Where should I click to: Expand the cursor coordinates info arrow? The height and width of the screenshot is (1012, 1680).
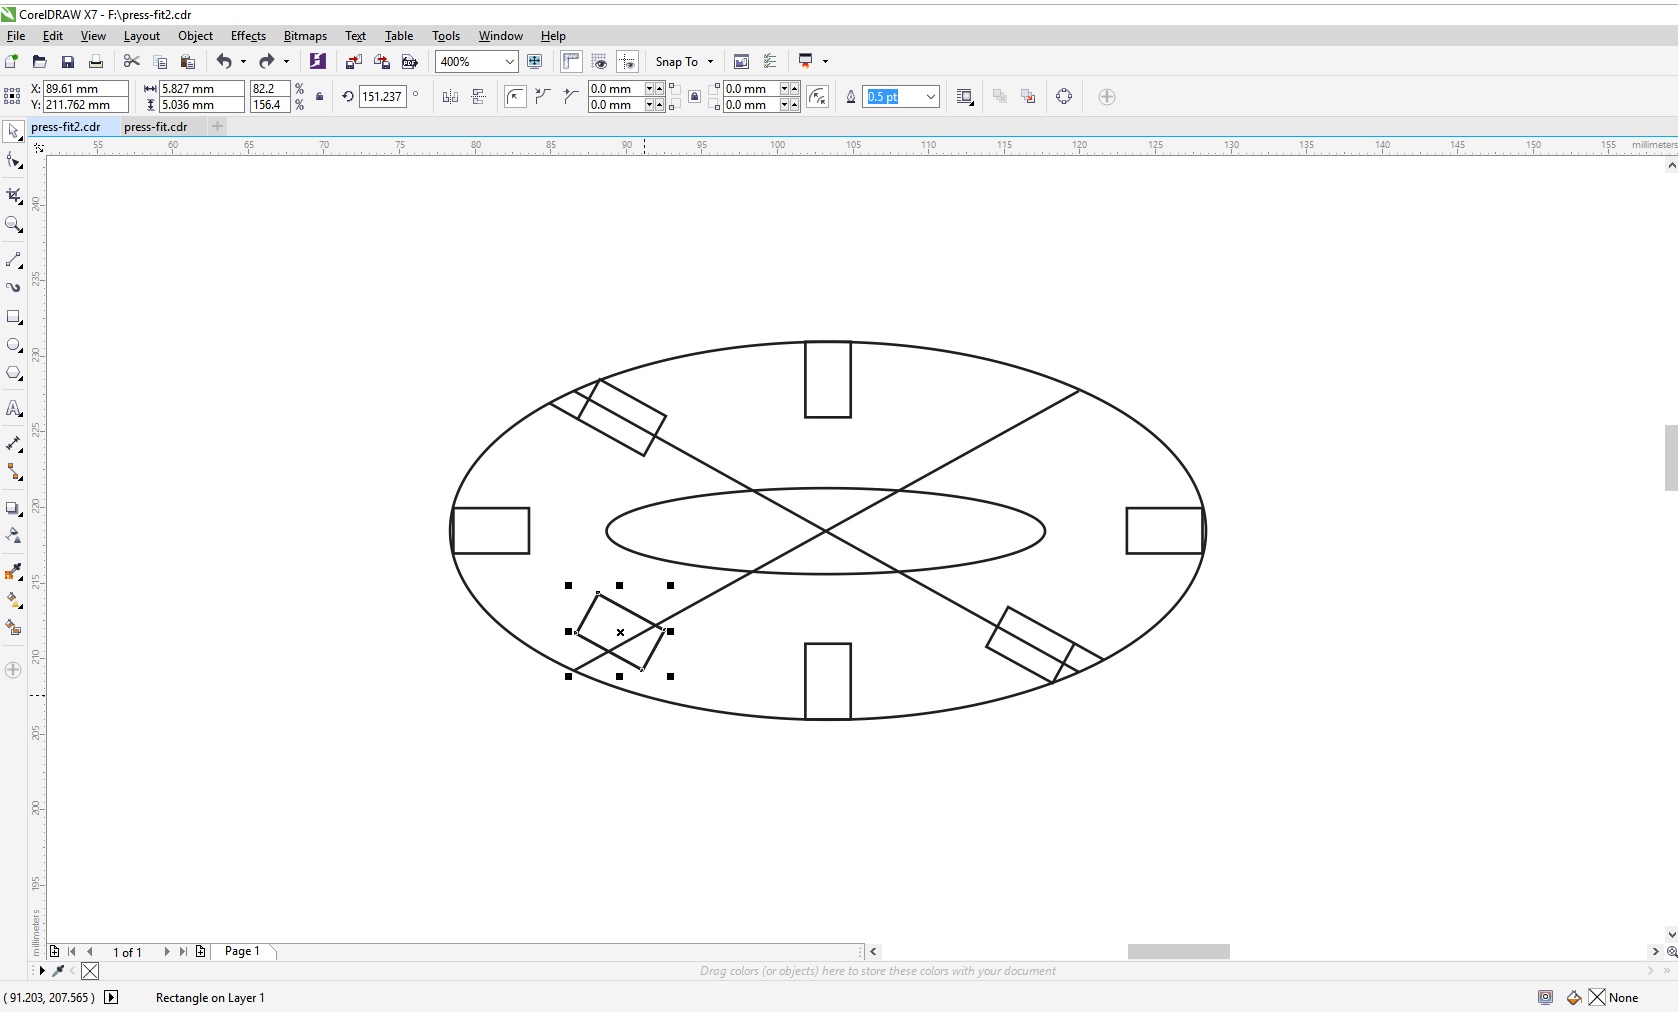111,997
